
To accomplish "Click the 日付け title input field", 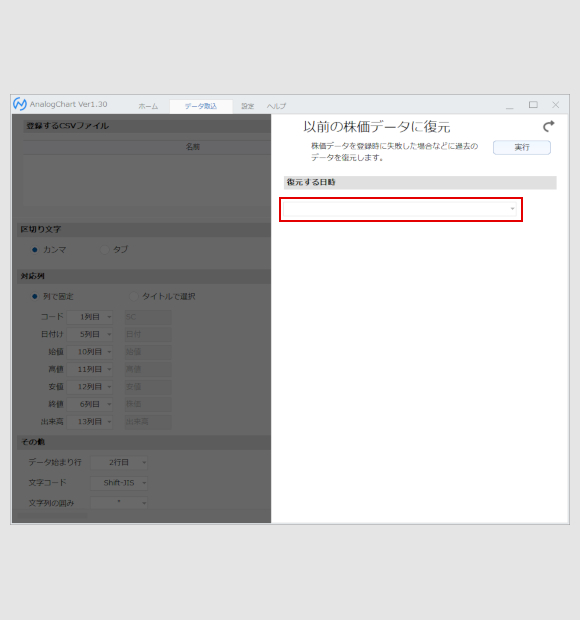I will pyautogui.click(x=148, y=335).
